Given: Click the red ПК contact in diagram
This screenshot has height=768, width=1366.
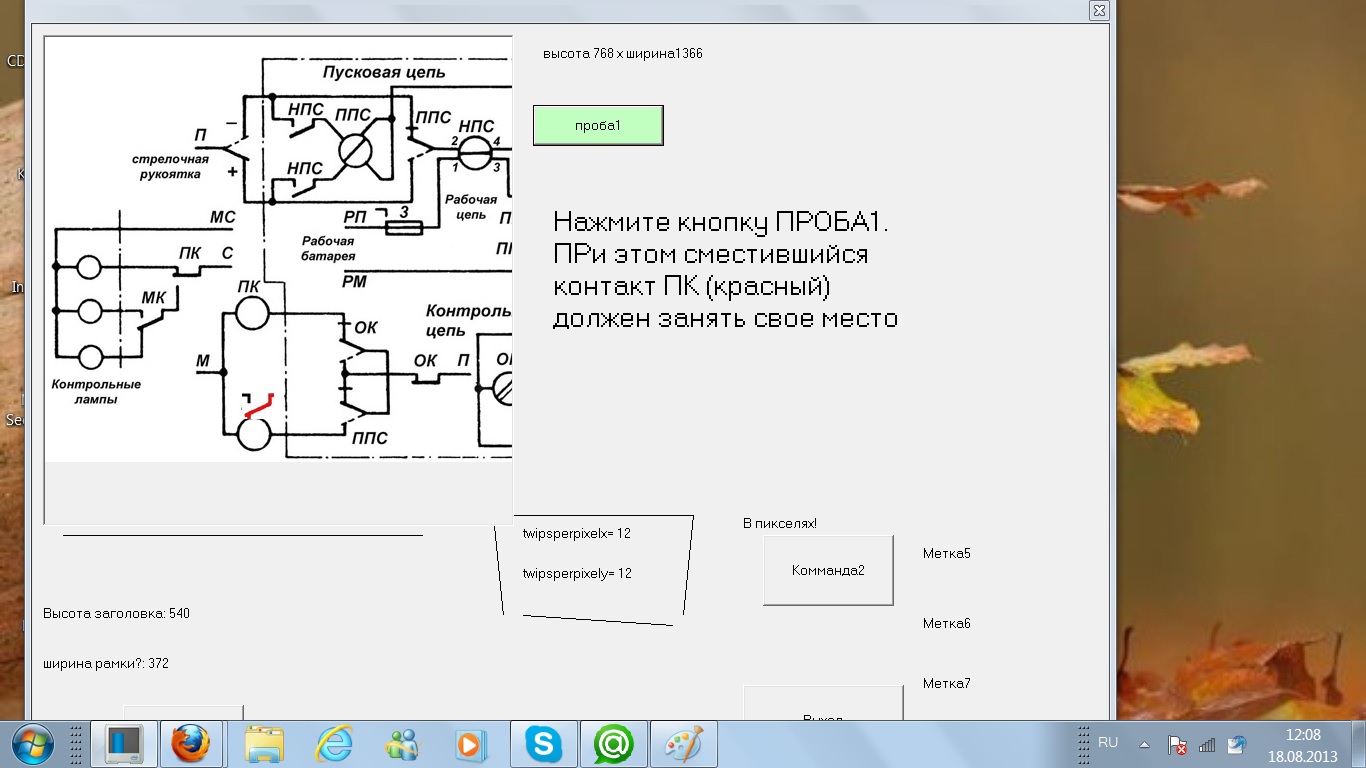Looking at the screenshot, I should [259, 407].
